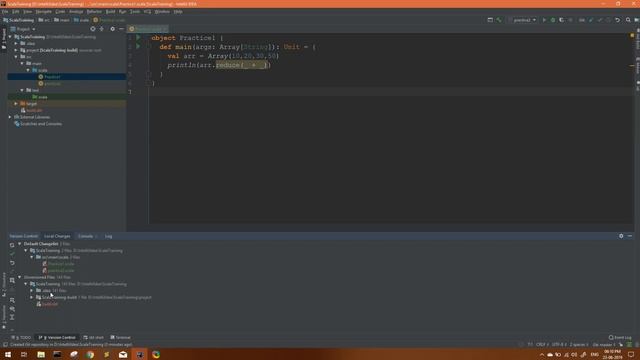Click the yellow inspection indicator at editor top right
The image size is (640, 360).
coord(632,36)
